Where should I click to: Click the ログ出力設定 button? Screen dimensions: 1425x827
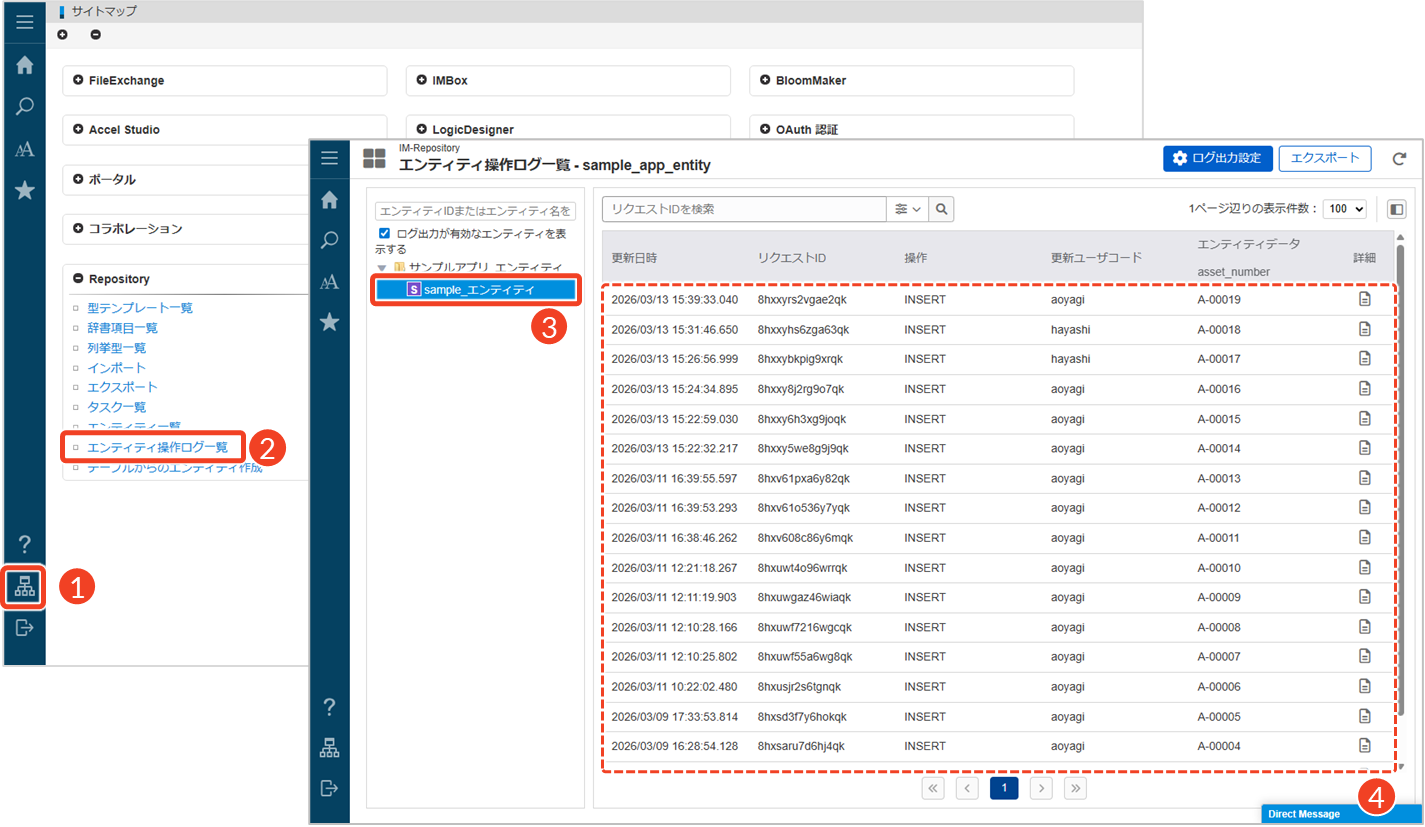pos(1217,158)
